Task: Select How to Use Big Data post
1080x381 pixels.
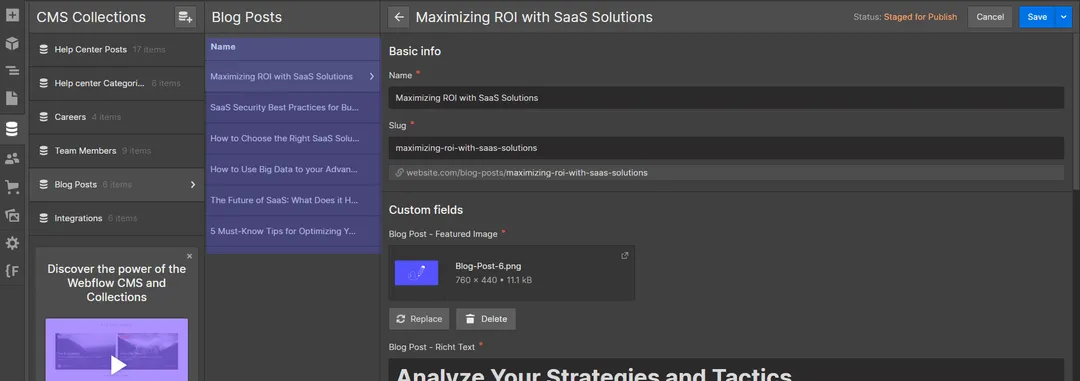Action: click(x=293, y=169)
